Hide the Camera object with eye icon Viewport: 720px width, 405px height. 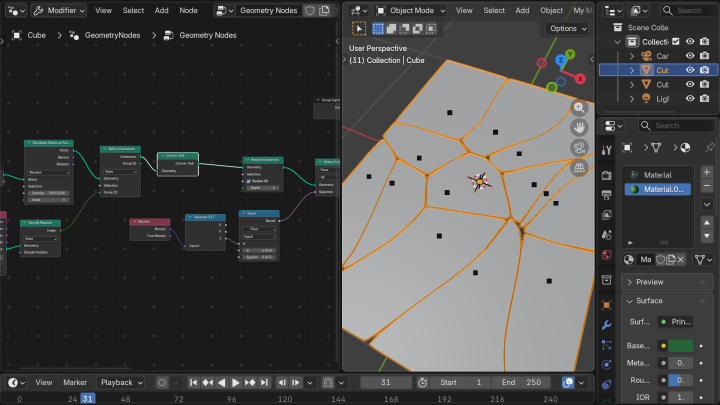coord(690,56)
